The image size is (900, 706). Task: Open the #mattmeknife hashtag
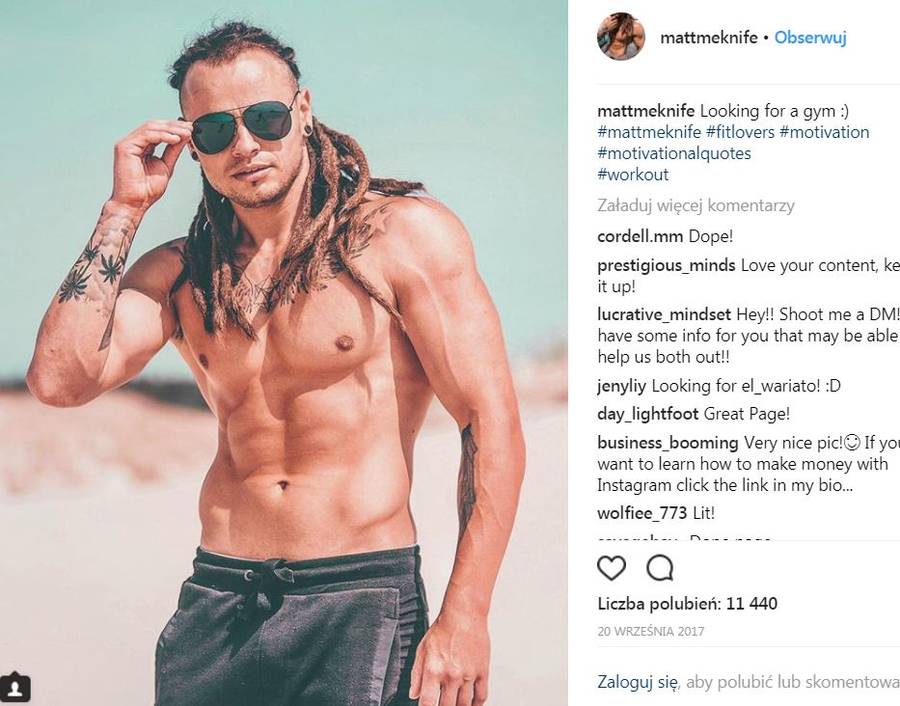tap(649, 133)
